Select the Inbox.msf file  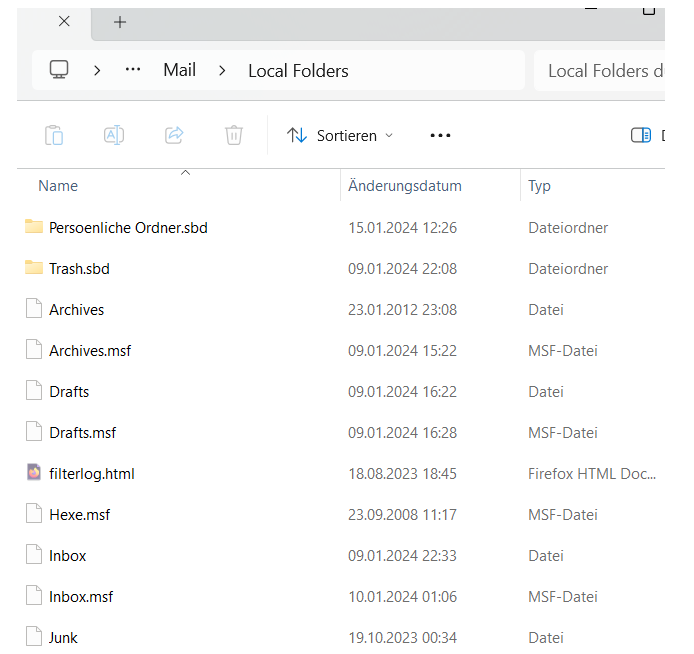81,597
